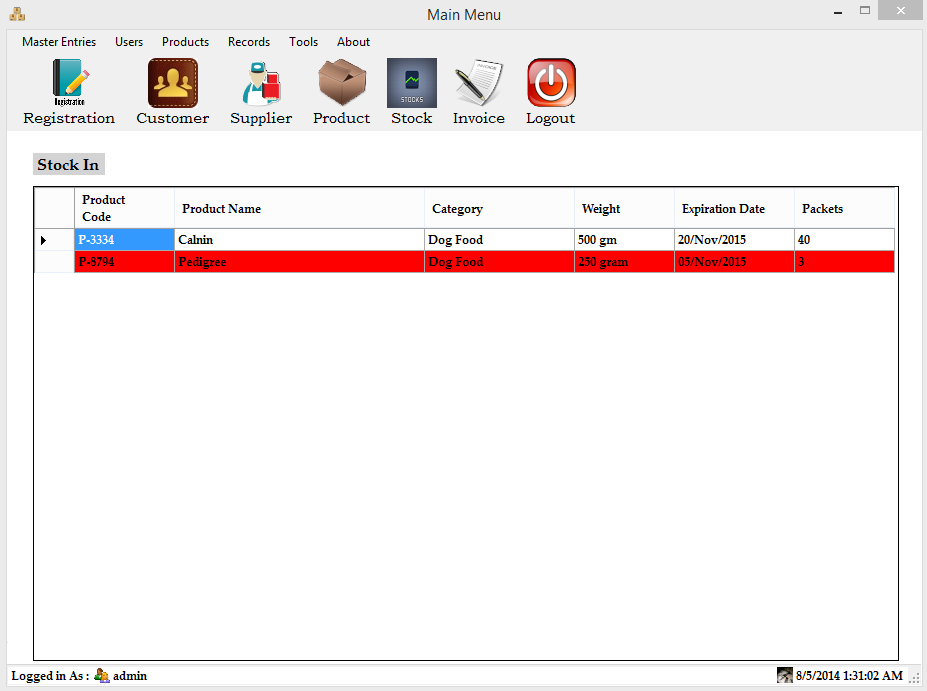
Task: Open the Product box icon
Action: [342, 82]
